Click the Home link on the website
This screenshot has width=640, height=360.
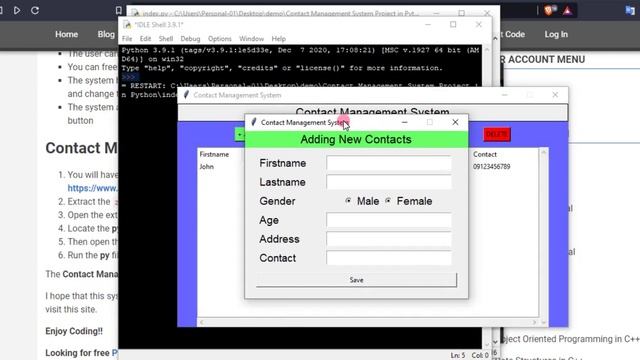[67, 35]
